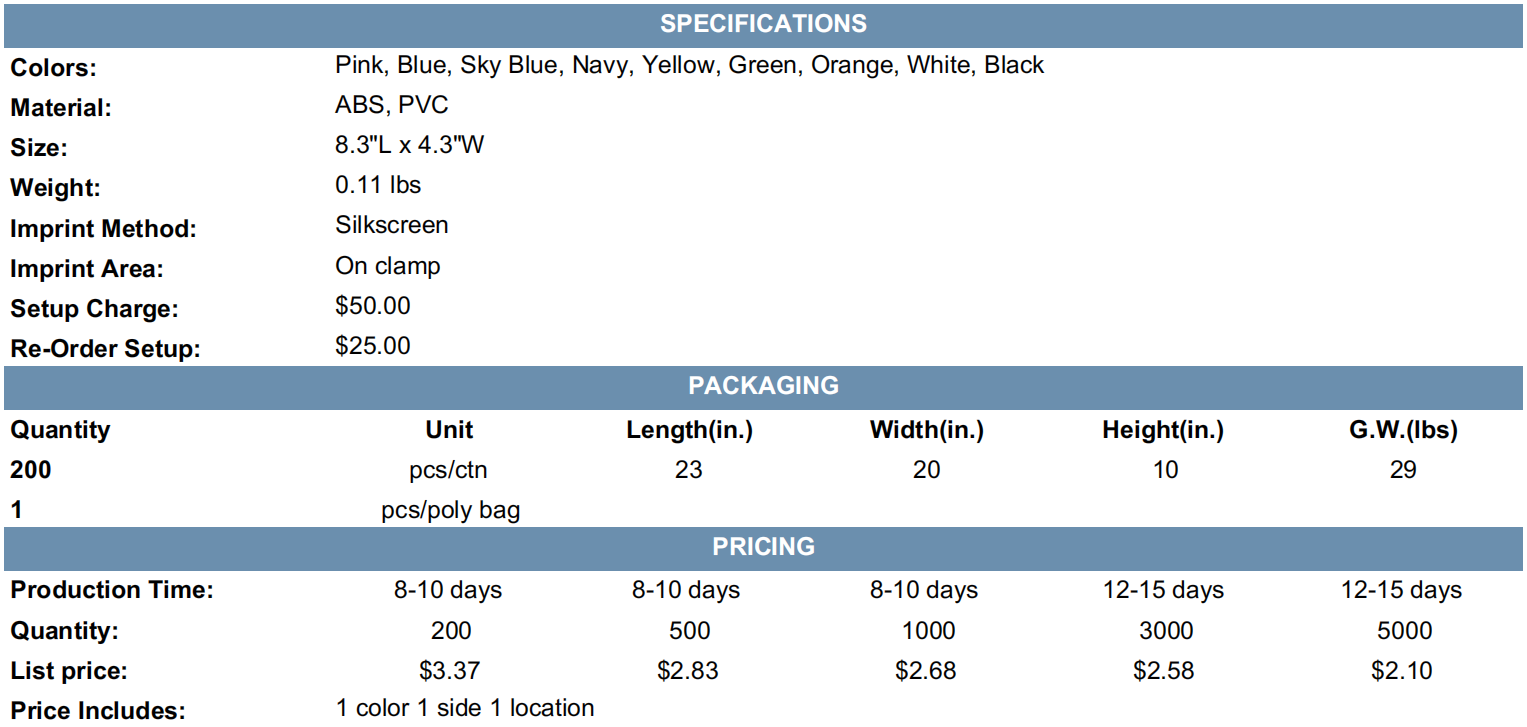Click the PACKAGING section header

[763, 386]
